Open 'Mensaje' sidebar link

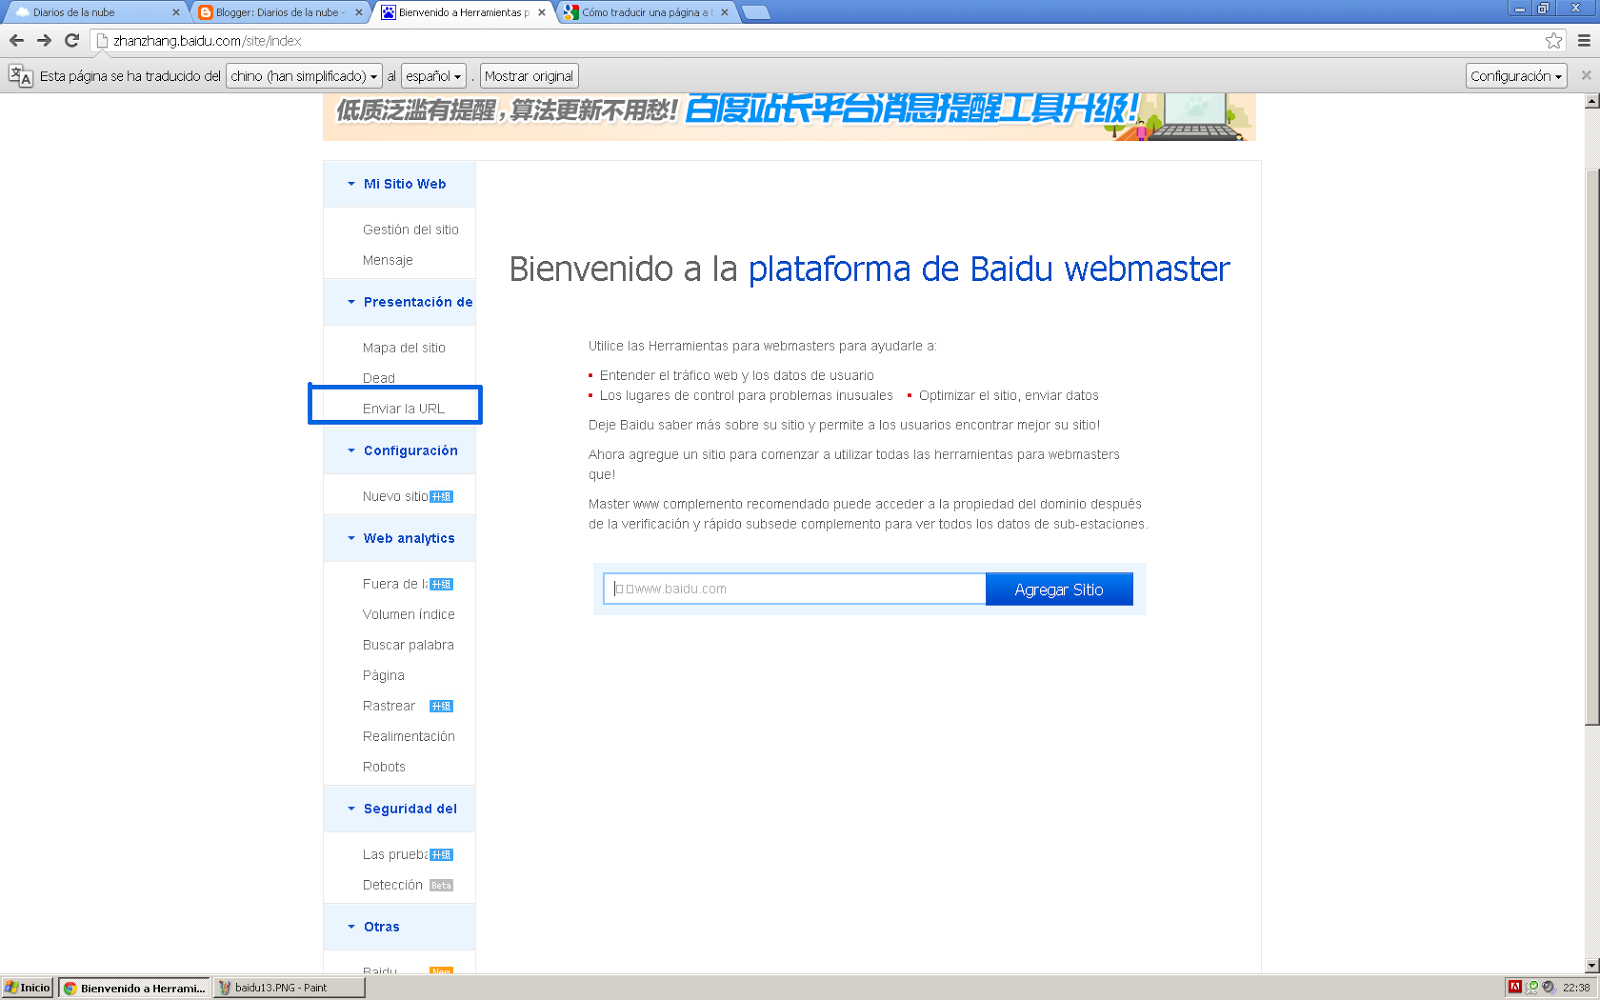click(x=387, y=260)
